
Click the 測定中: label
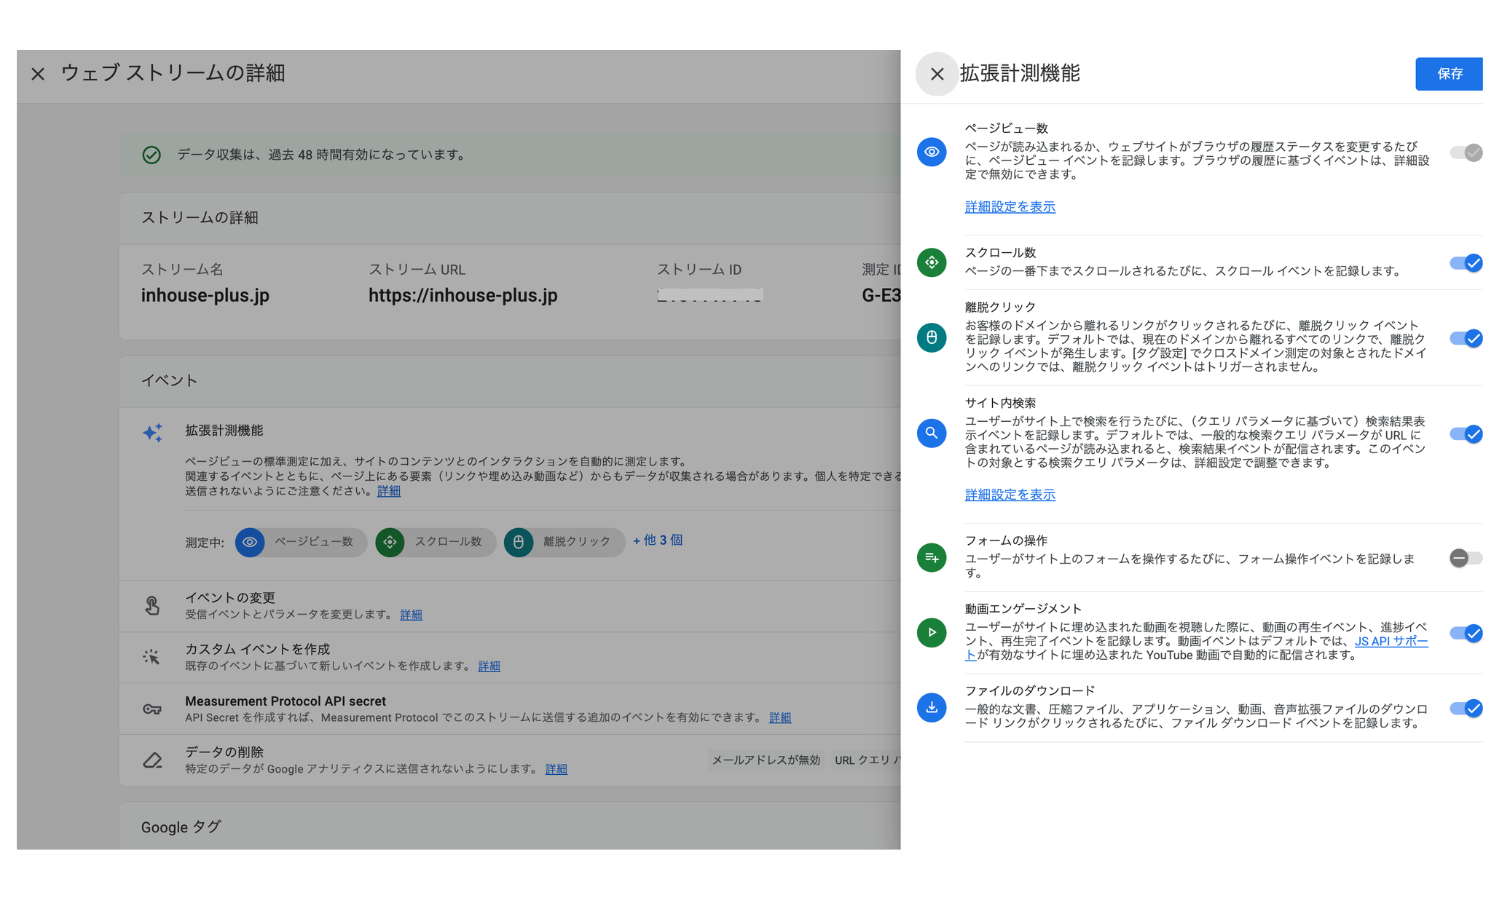click(x=204, y=543)
